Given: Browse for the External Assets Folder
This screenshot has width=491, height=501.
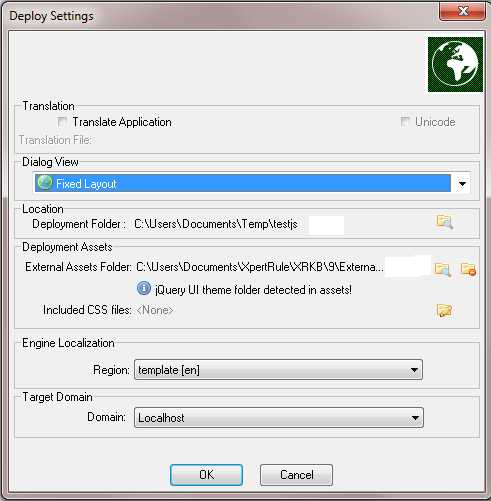Looking at the screenshot, I should click(443, 269).
